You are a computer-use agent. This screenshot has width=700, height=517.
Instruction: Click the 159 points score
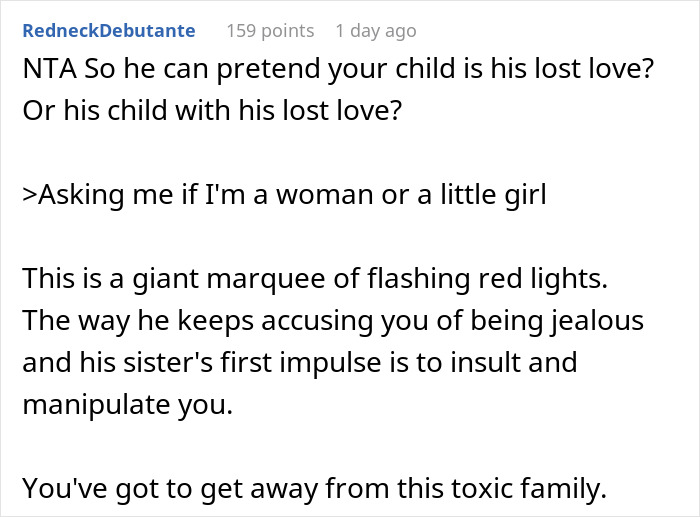[270, 31]
